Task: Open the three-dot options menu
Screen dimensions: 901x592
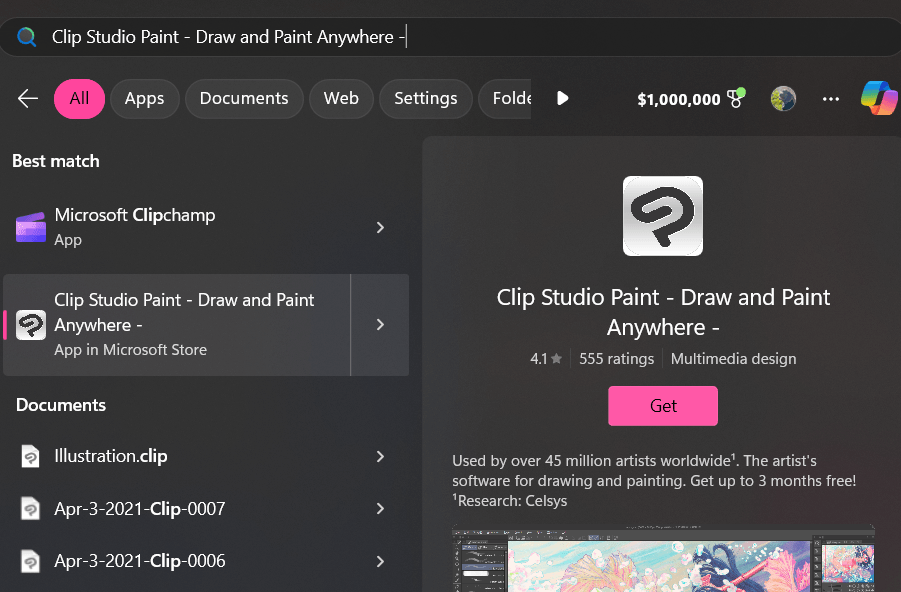Action: [x=831, y=99]
